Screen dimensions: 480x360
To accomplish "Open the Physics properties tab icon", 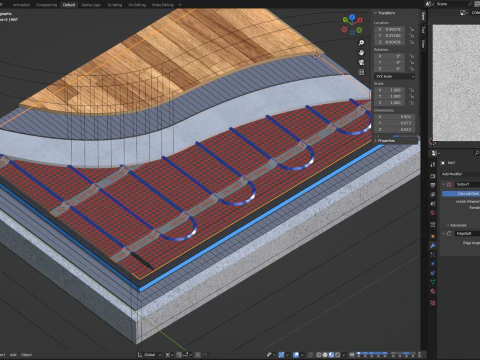I will pos(433,264).
